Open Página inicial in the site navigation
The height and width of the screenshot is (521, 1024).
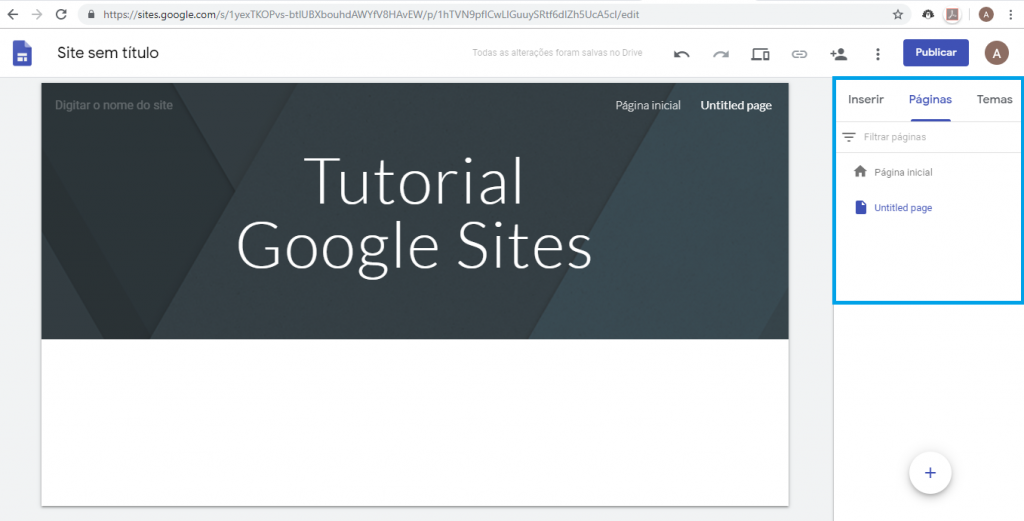(648, 105)
